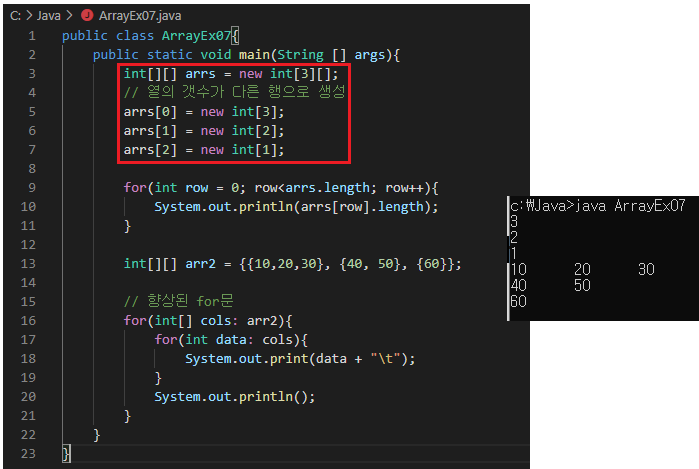Click the 'java ArrayEx07' command in terminal

coord(629,206)
